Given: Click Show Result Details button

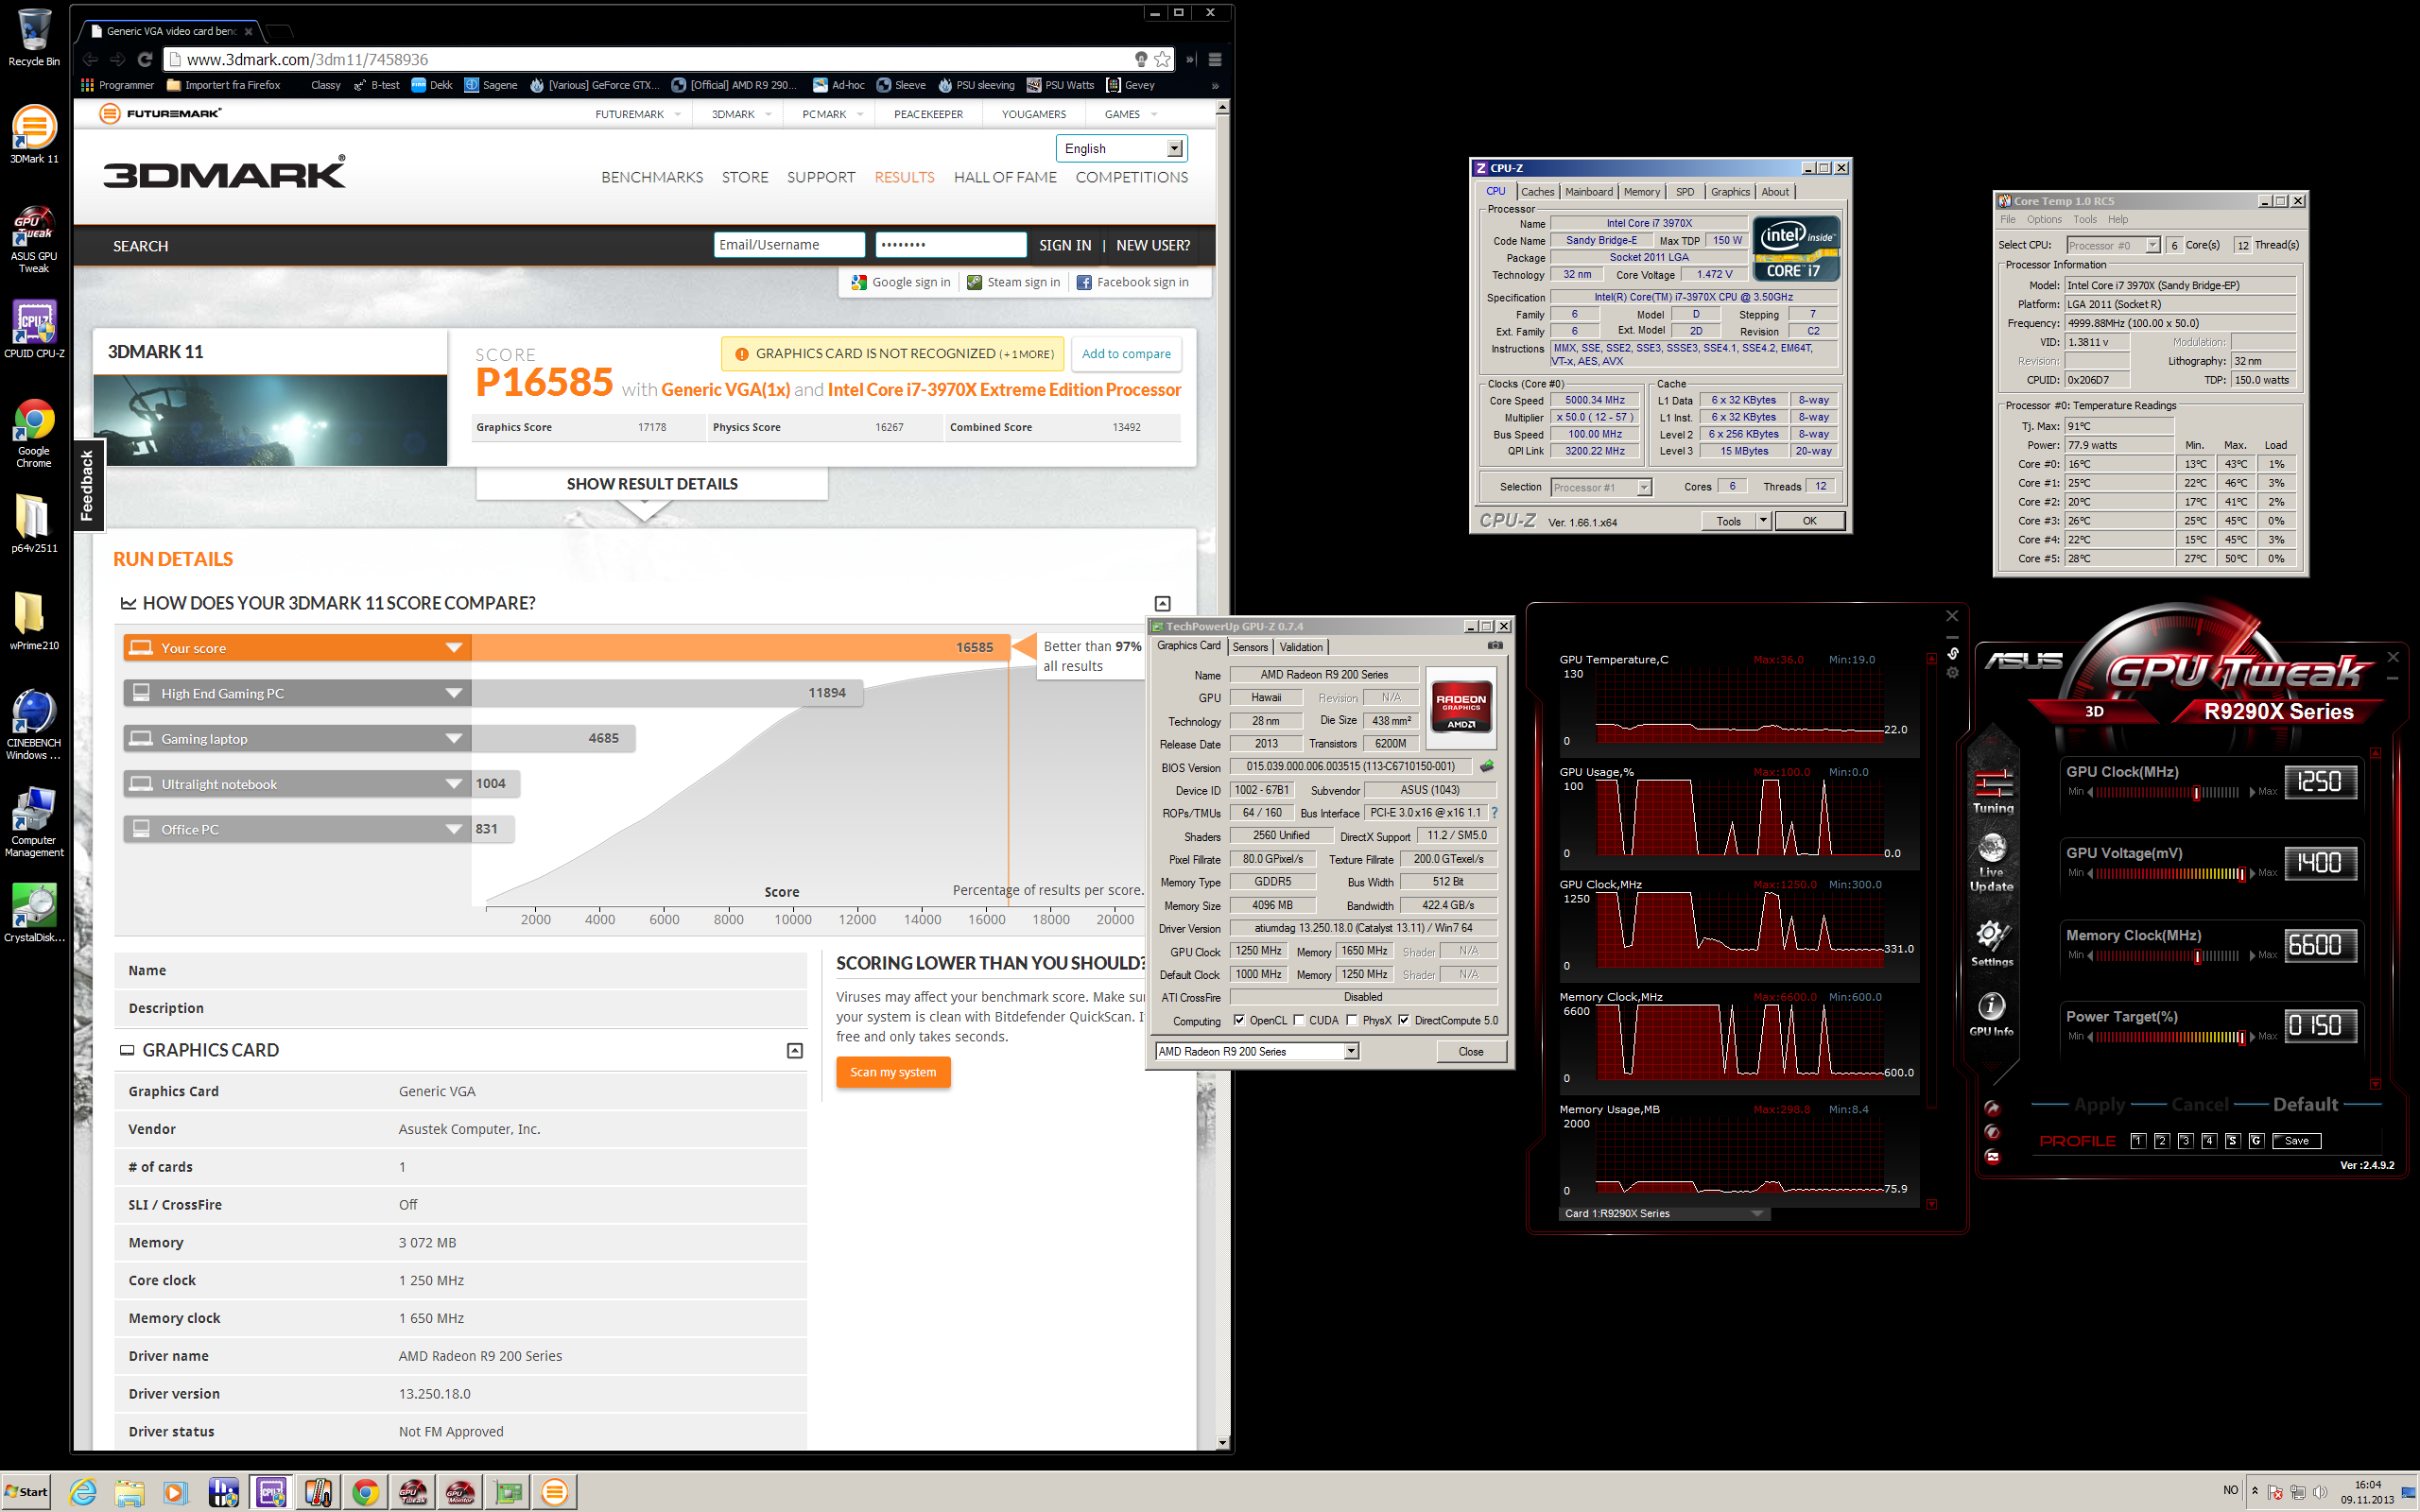Looking at the screenshot, I should tap(652, 484).
